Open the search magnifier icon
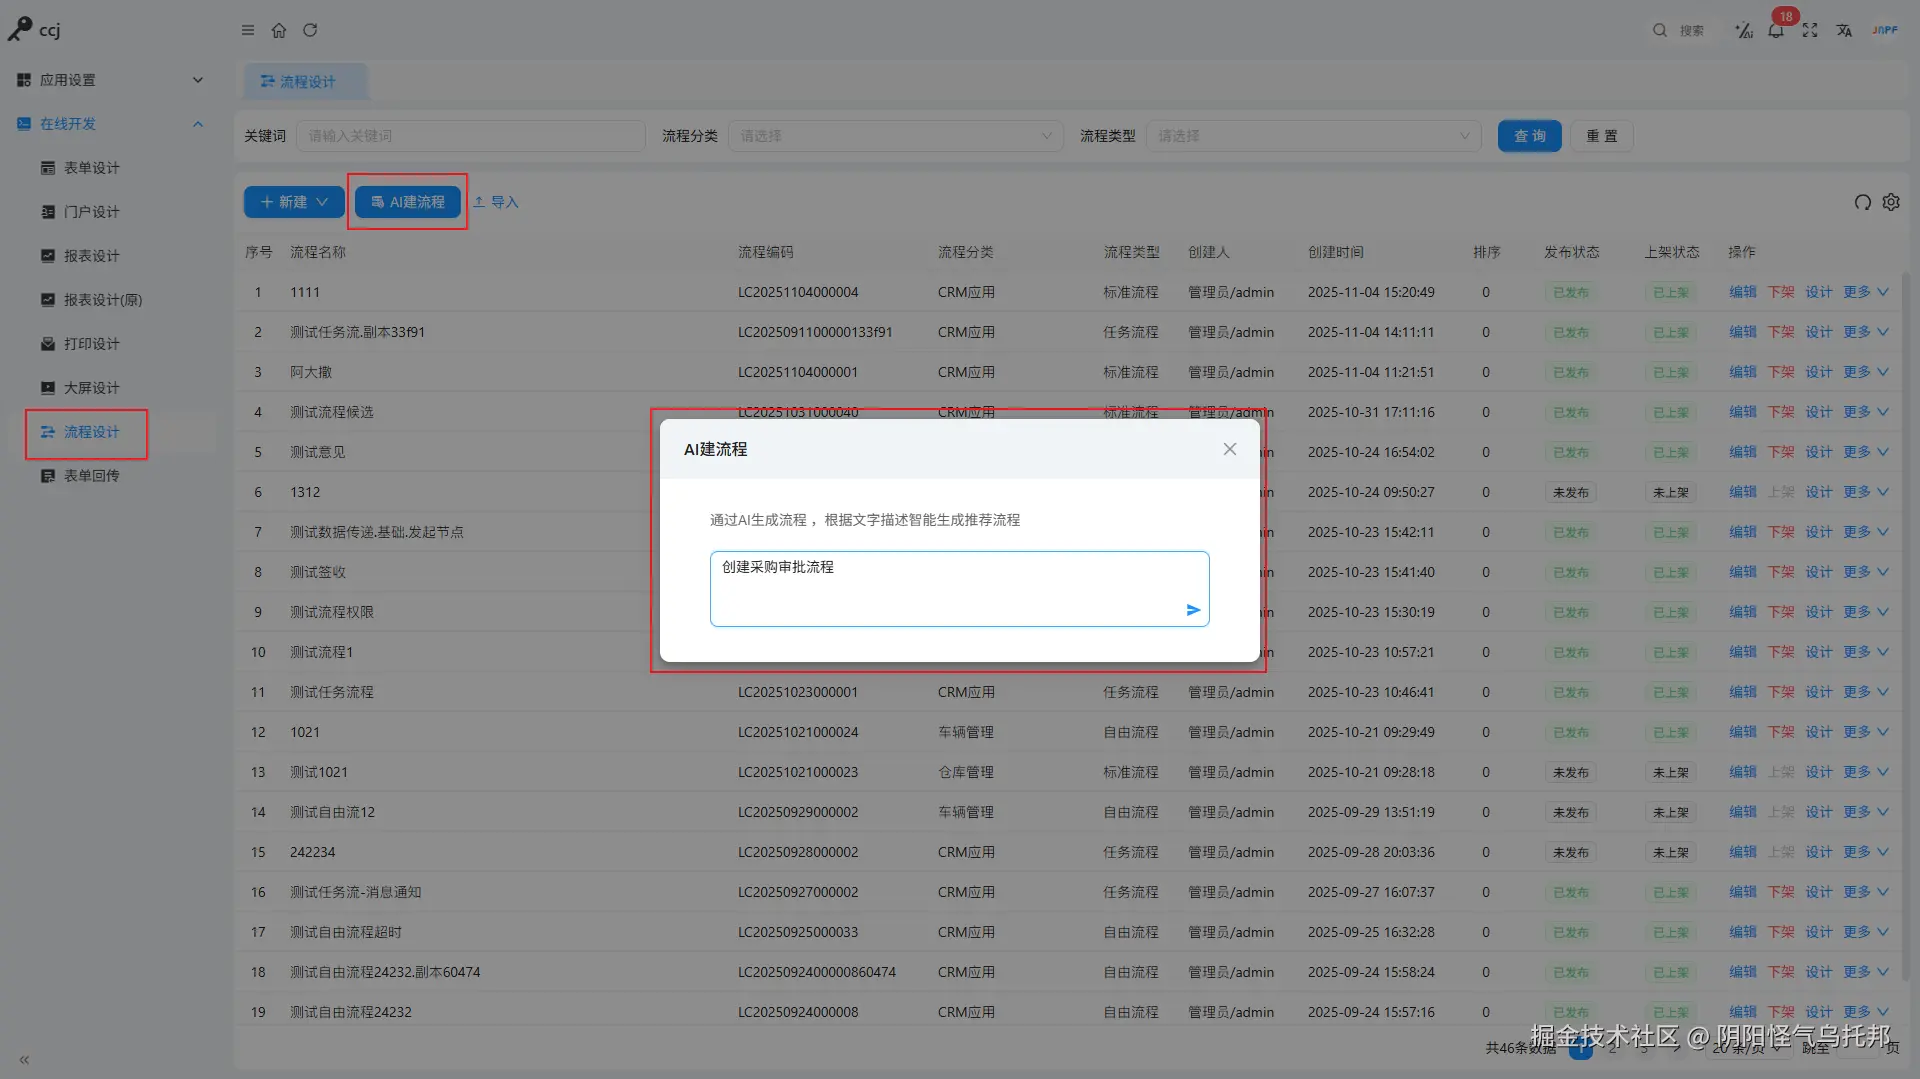The image size is (1920, 1079). click(x=1660, y=30)
